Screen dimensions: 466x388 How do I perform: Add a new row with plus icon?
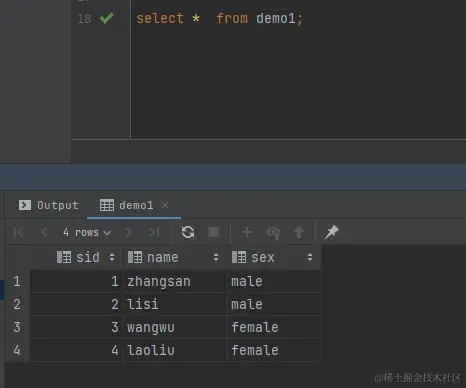[x=247, y=232]
